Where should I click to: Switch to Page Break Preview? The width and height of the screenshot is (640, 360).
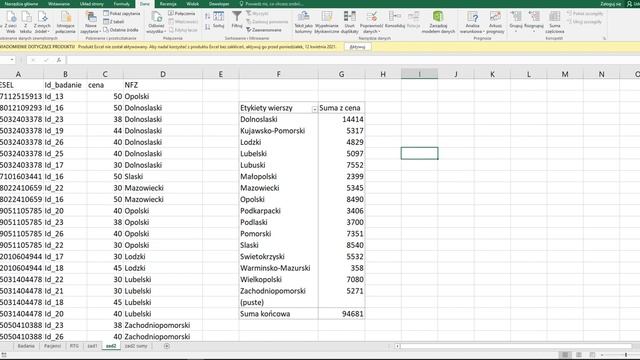(593, 355)
